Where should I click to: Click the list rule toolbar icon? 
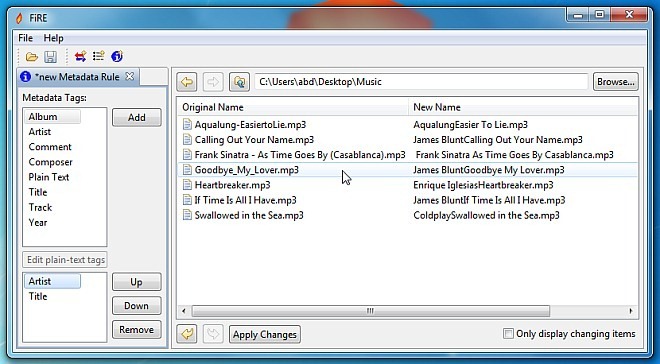98,56
